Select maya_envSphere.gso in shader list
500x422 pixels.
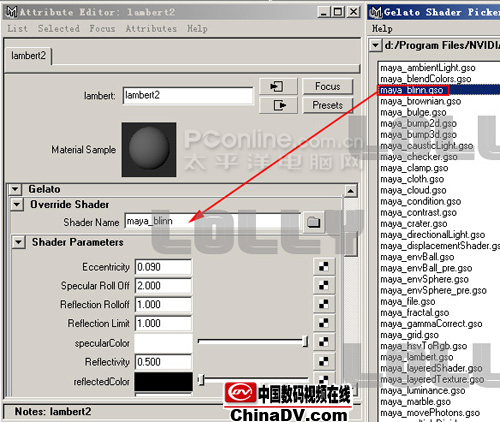pos(424,279)
